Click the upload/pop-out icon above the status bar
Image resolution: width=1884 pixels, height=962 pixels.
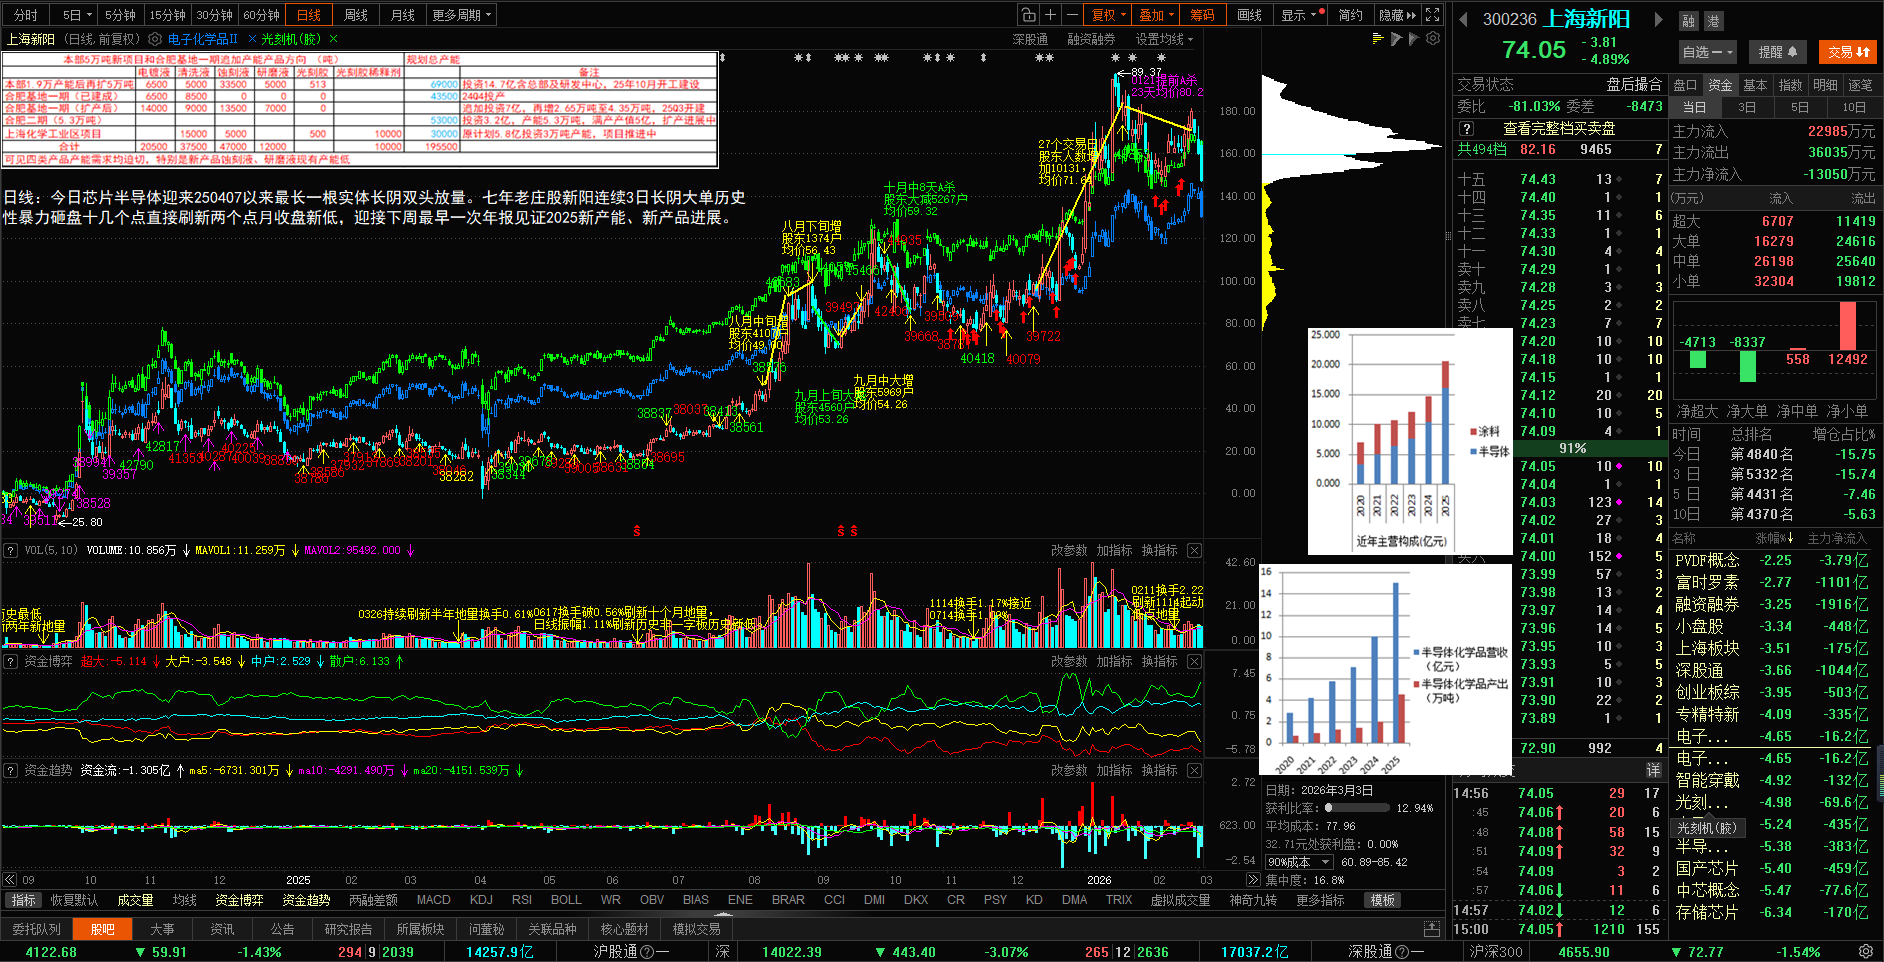coord(1432,929)
